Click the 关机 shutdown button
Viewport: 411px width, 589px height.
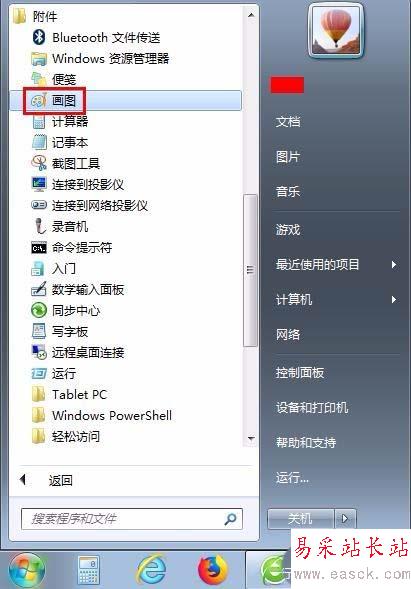click(301, 519)
